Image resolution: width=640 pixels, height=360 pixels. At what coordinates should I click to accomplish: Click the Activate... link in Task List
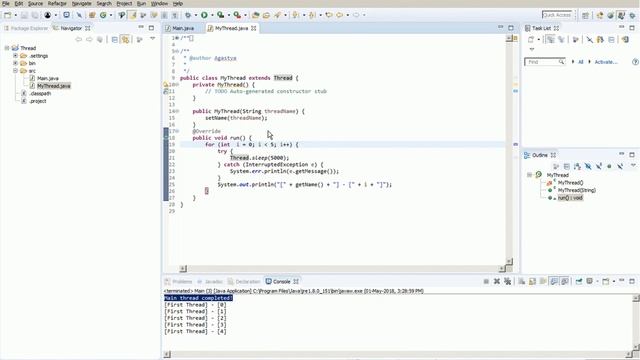point(606,62)
